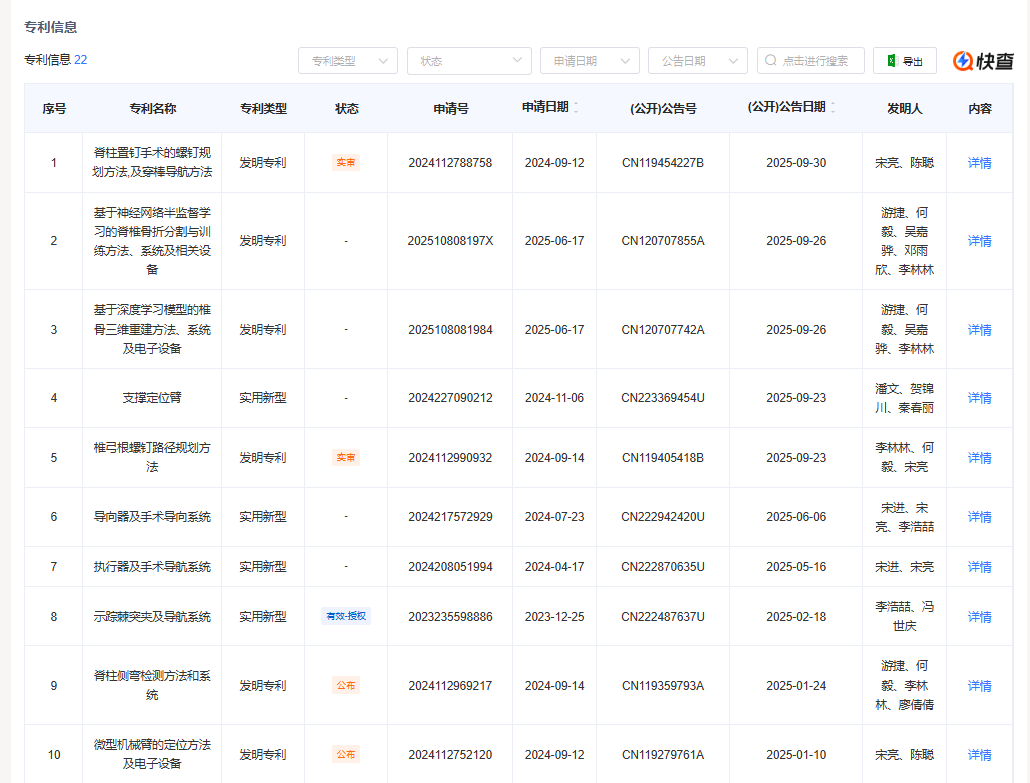Screen dimensions: 1030x783
Task: Click the 点击进行搜索 search input field
Action: click(820, 61)
